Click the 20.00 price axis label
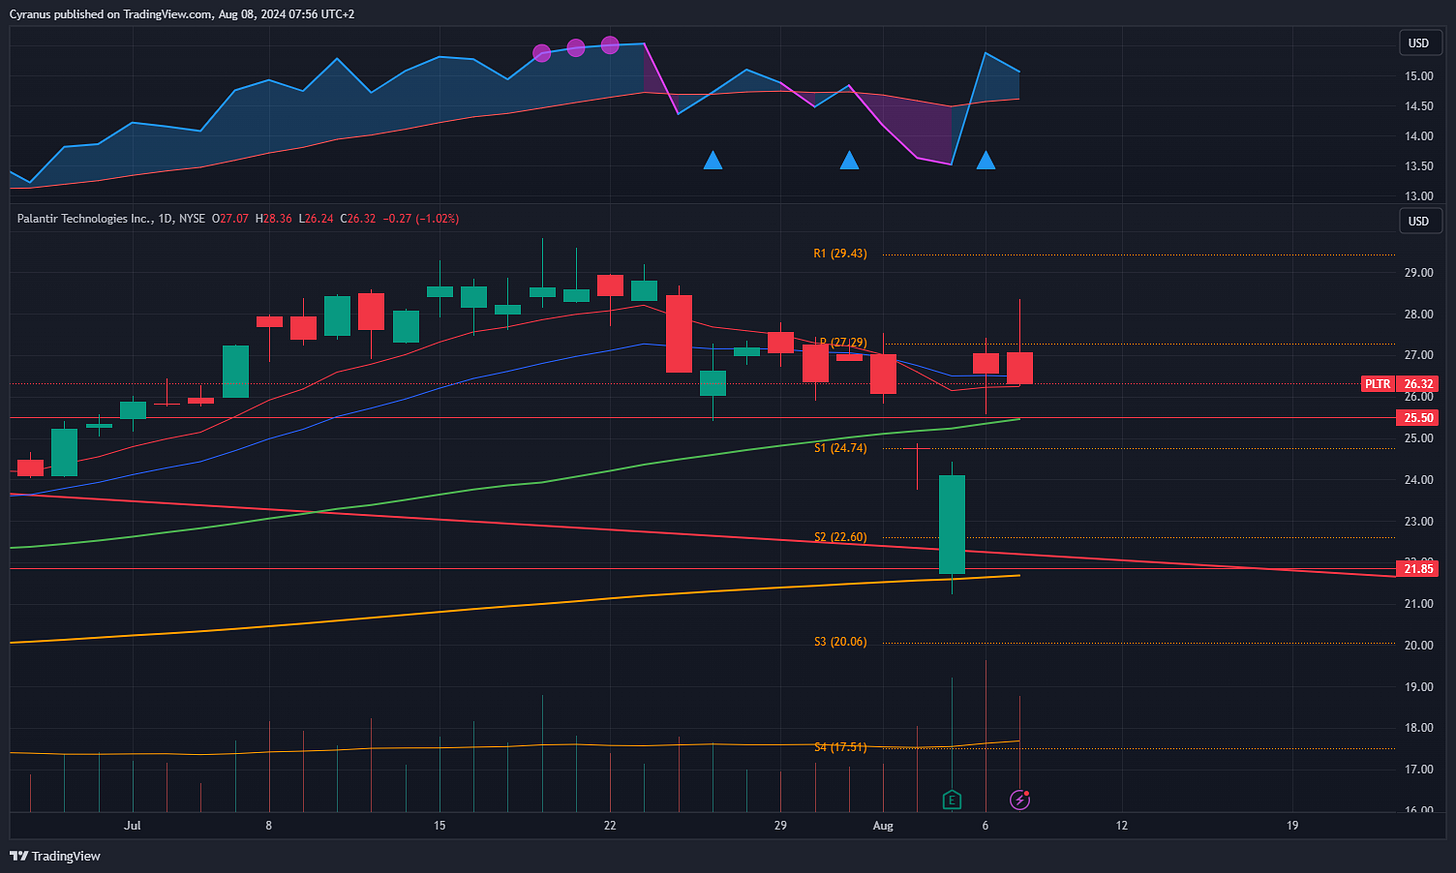Screen dimensions: 1456x873 point(1419,645)
